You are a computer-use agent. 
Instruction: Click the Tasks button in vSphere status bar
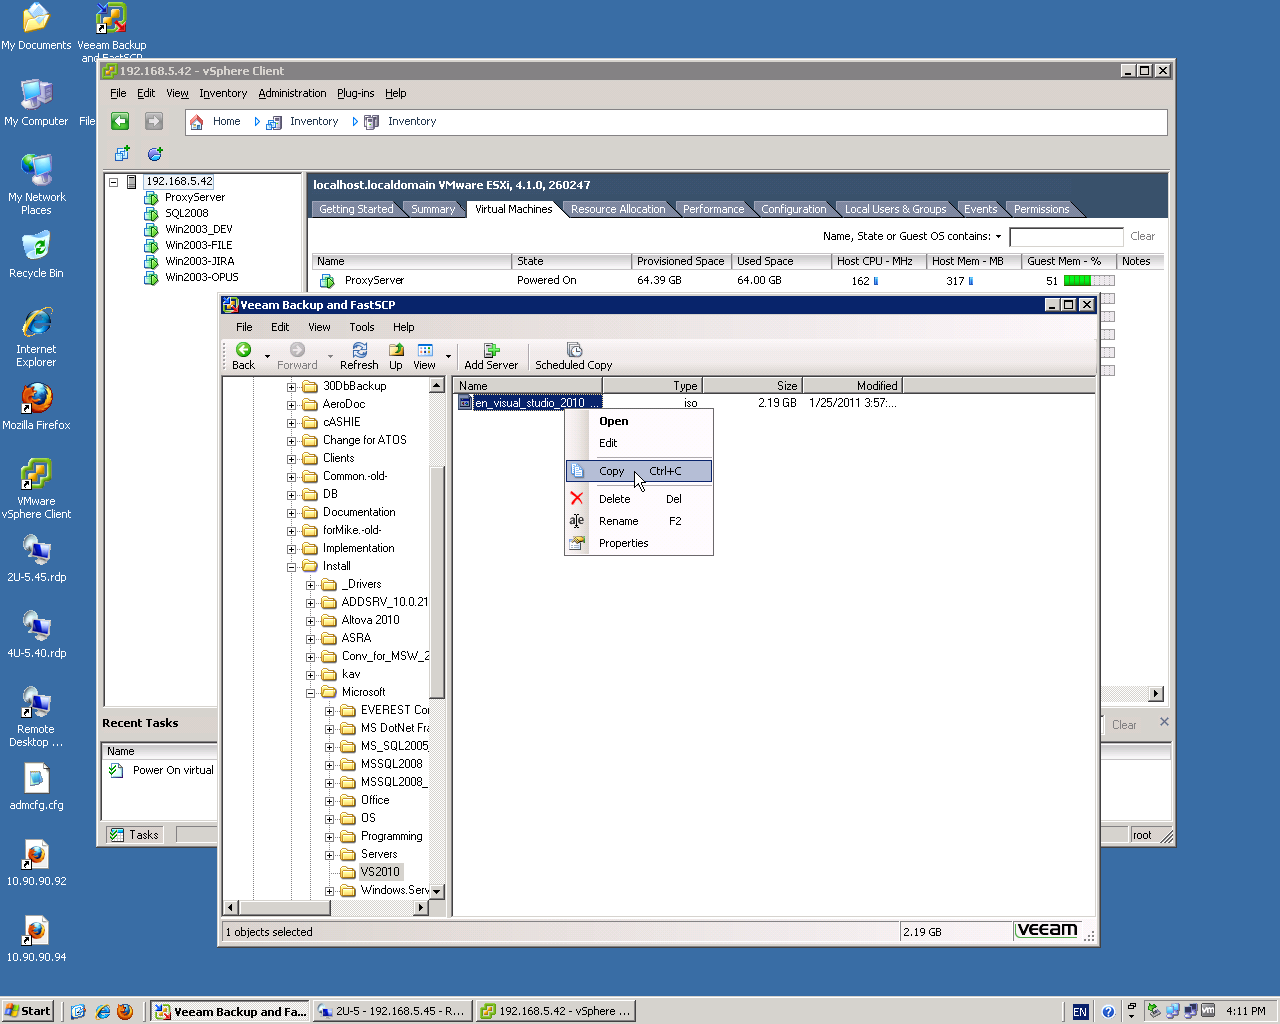[x=134, y=835]
